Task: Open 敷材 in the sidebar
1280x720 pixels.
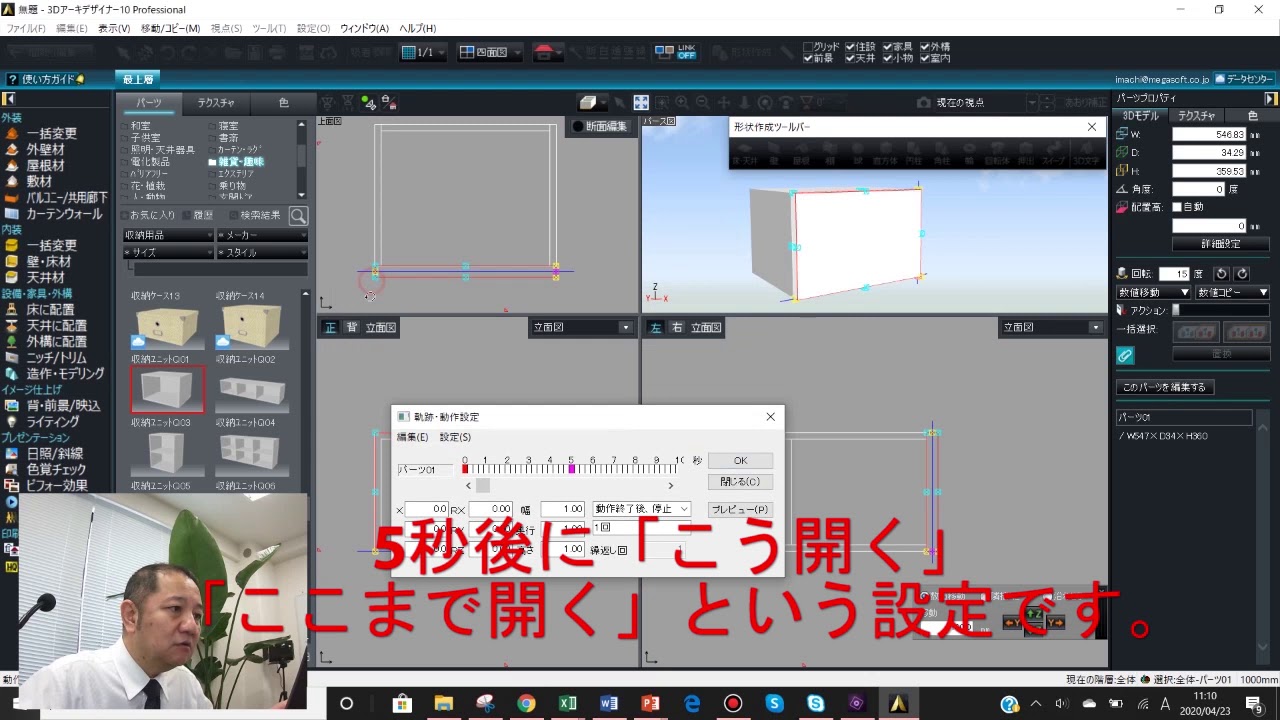Action: (39, 181)
